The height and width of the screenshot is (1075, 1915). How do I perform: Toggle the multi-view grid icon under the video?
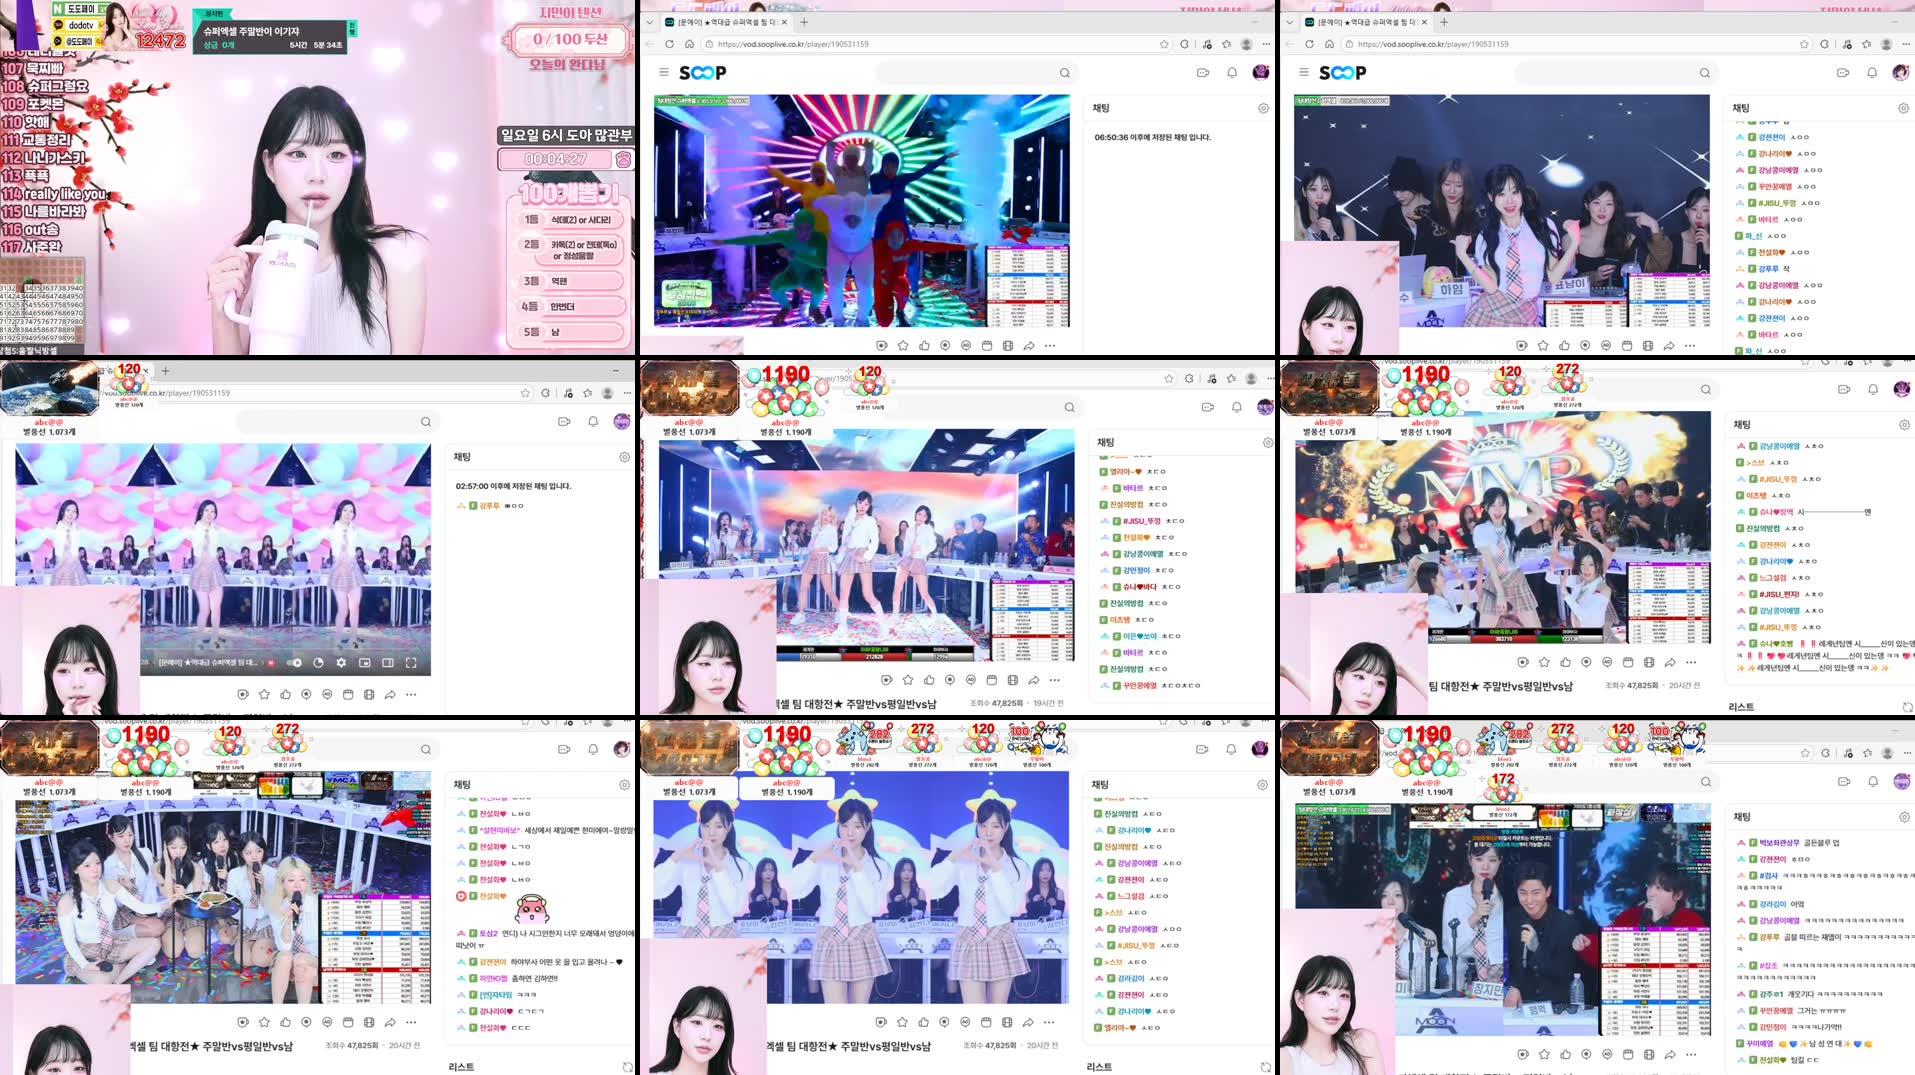pyautogui.click(x=1006, y=346)
